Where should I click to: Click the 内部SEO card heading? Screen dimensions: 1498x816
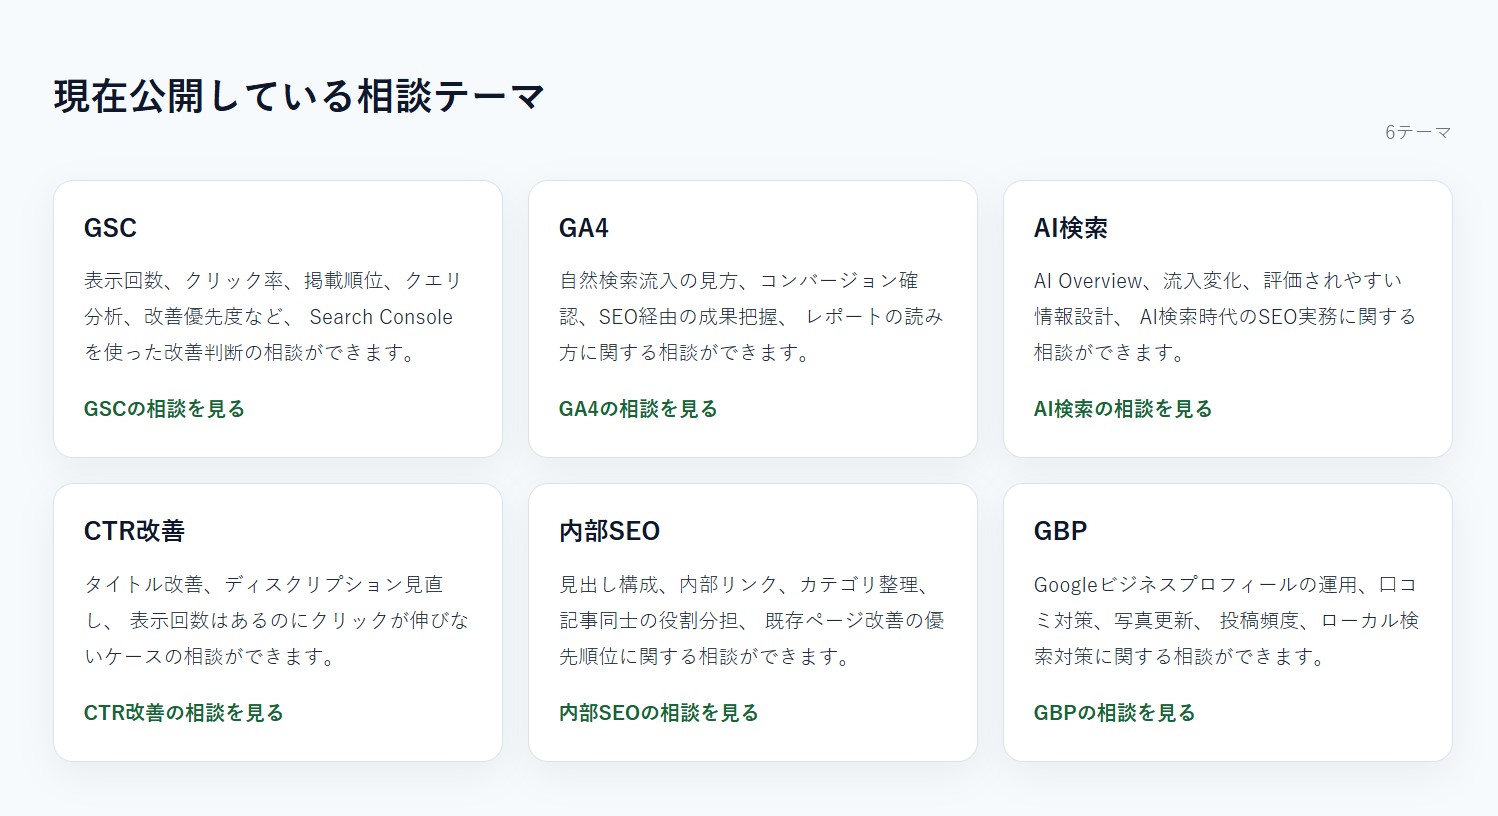[609, 531]
